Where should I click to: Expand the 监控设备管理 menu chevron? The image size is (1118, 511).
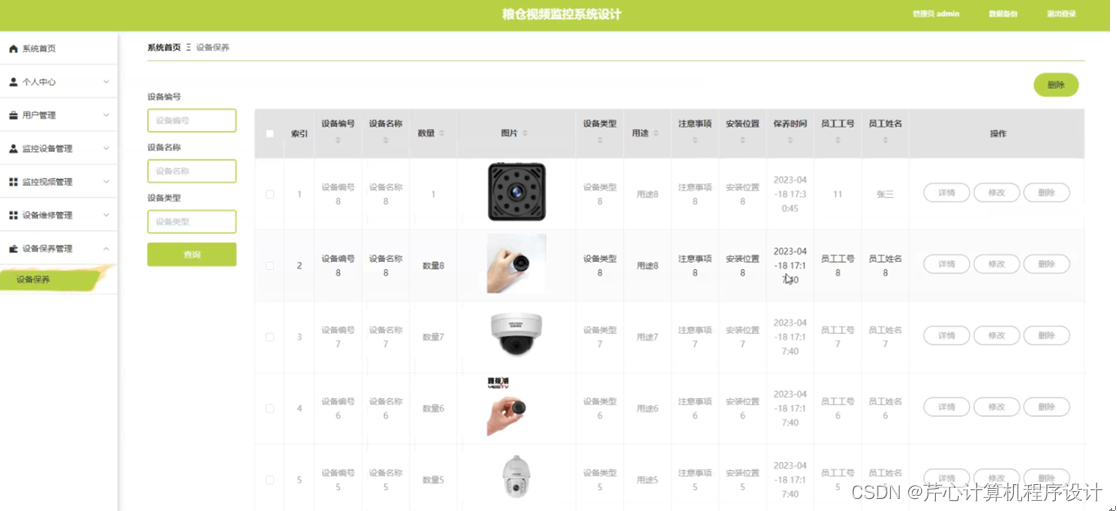tap(106, 149)
